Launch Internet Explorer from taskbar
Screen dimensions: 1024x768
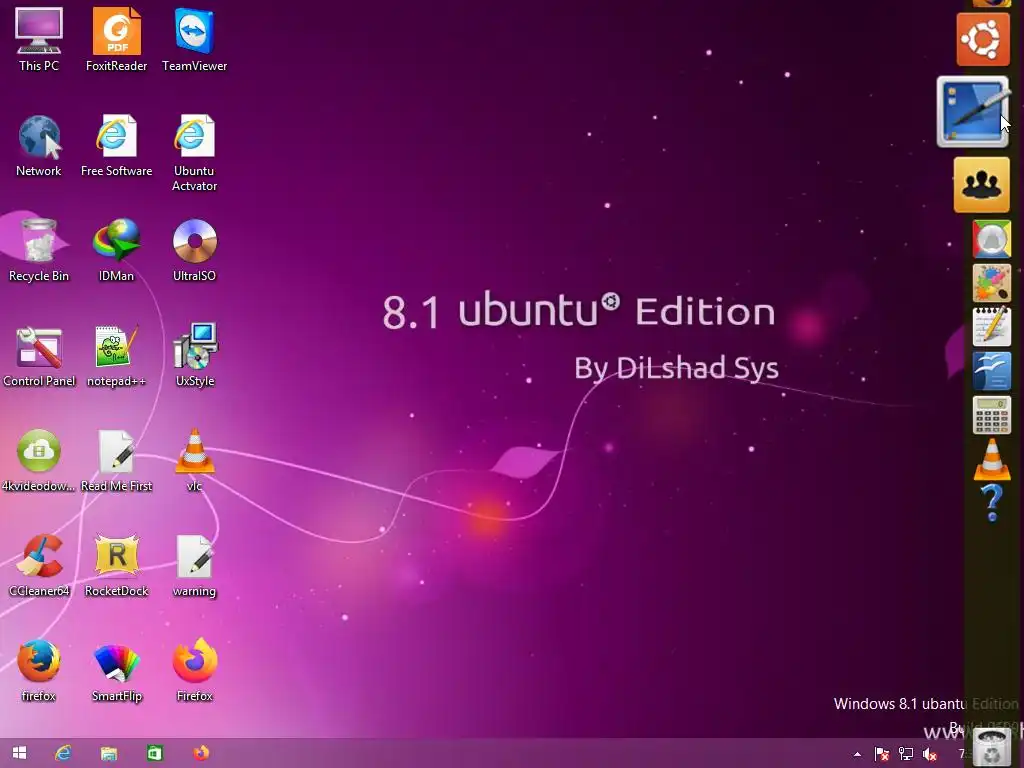coord(63,753)
